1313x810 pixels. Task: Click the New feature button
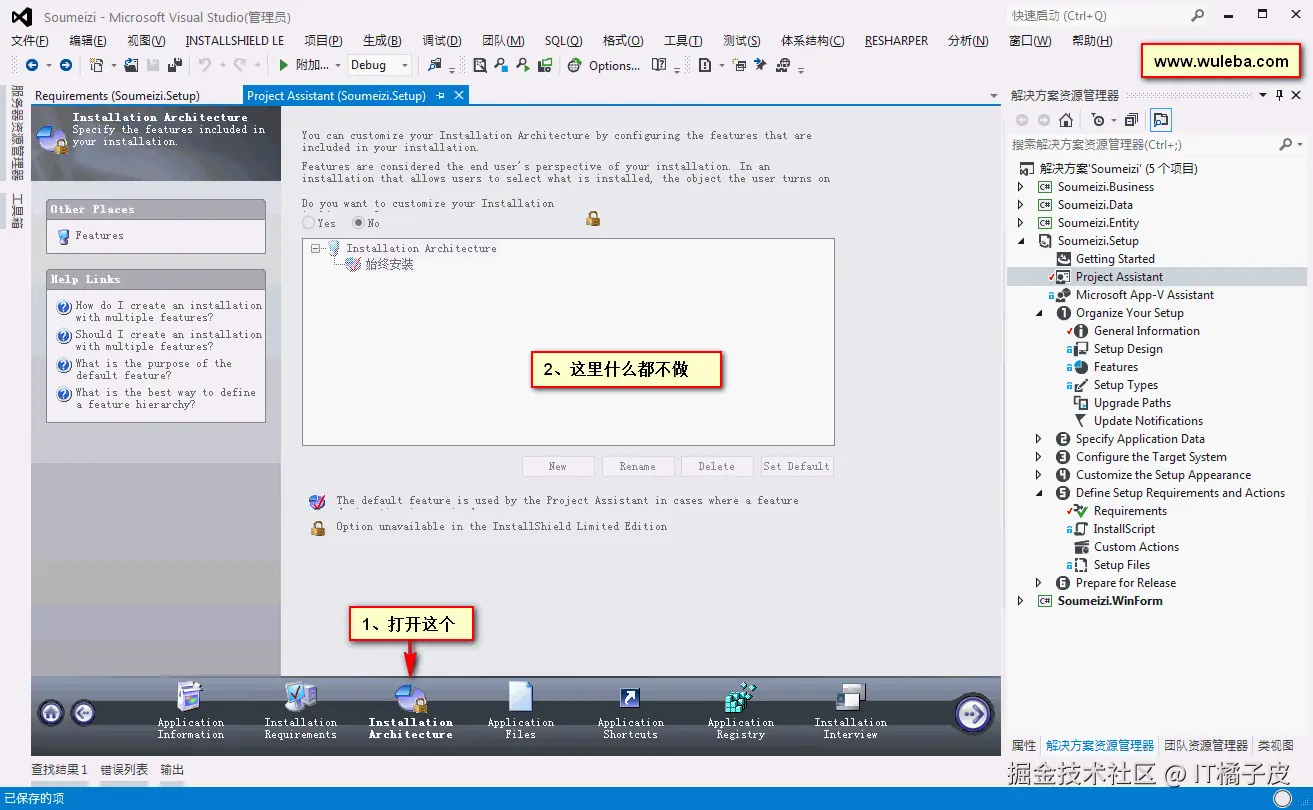[558, 466]
